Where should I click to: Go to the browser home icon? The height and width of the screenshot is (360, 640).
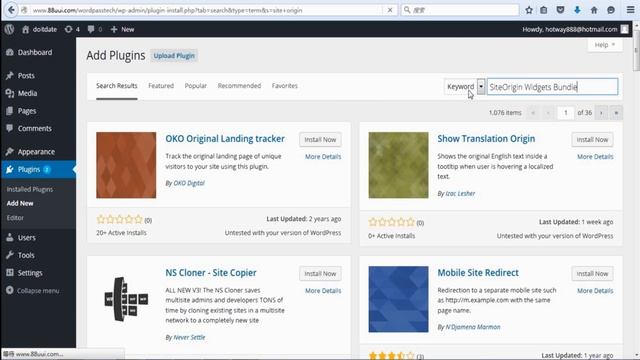click(x=594, y=10)
